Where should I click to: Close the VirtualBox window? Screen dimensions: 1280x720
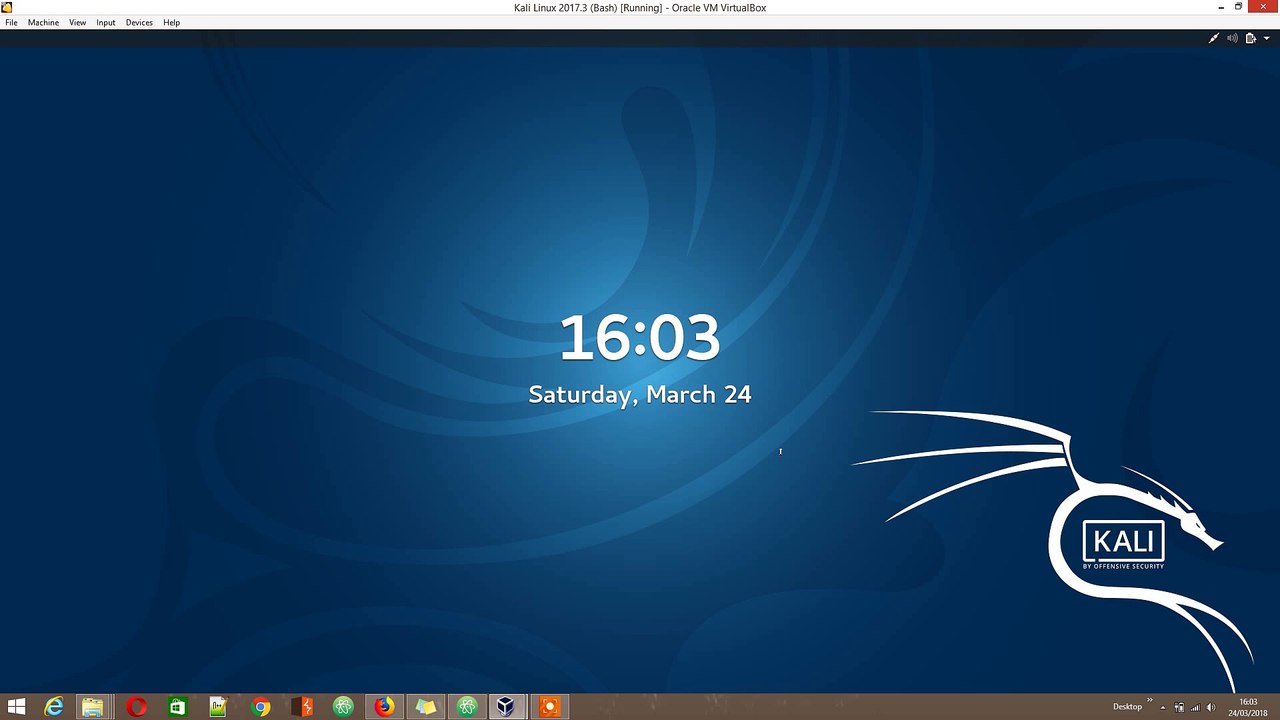[x=1263, y=7]
